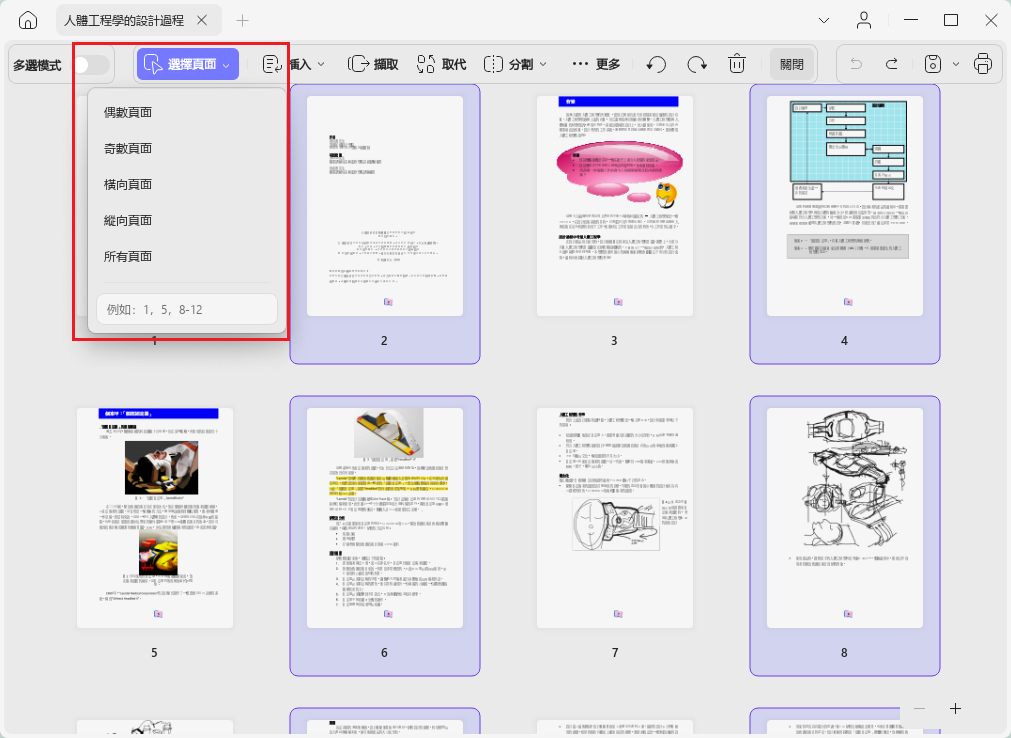Click the save icon
This screenshot has width=1011, height=738.
[x=933, y=64]
